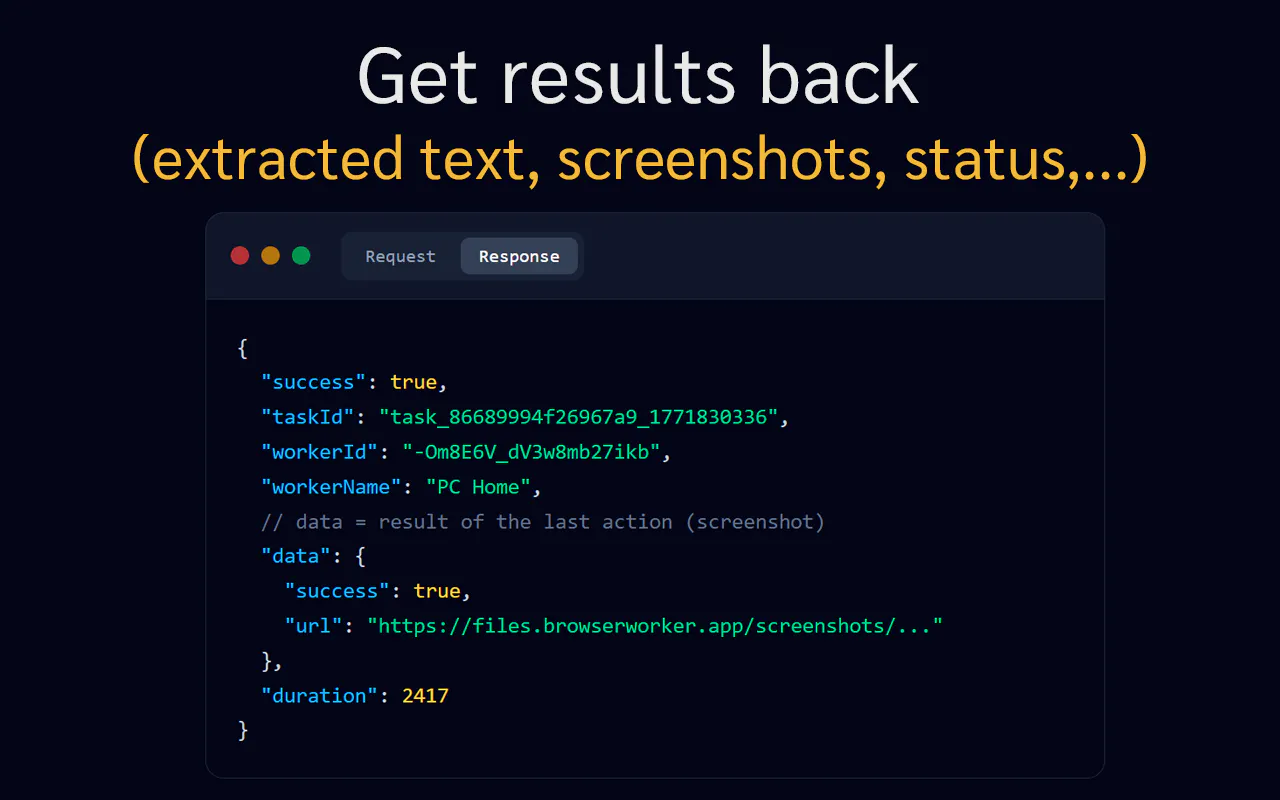Click the "taskId" key
Viewport: 1280px width, 800px height.
[x=308, y=417]
